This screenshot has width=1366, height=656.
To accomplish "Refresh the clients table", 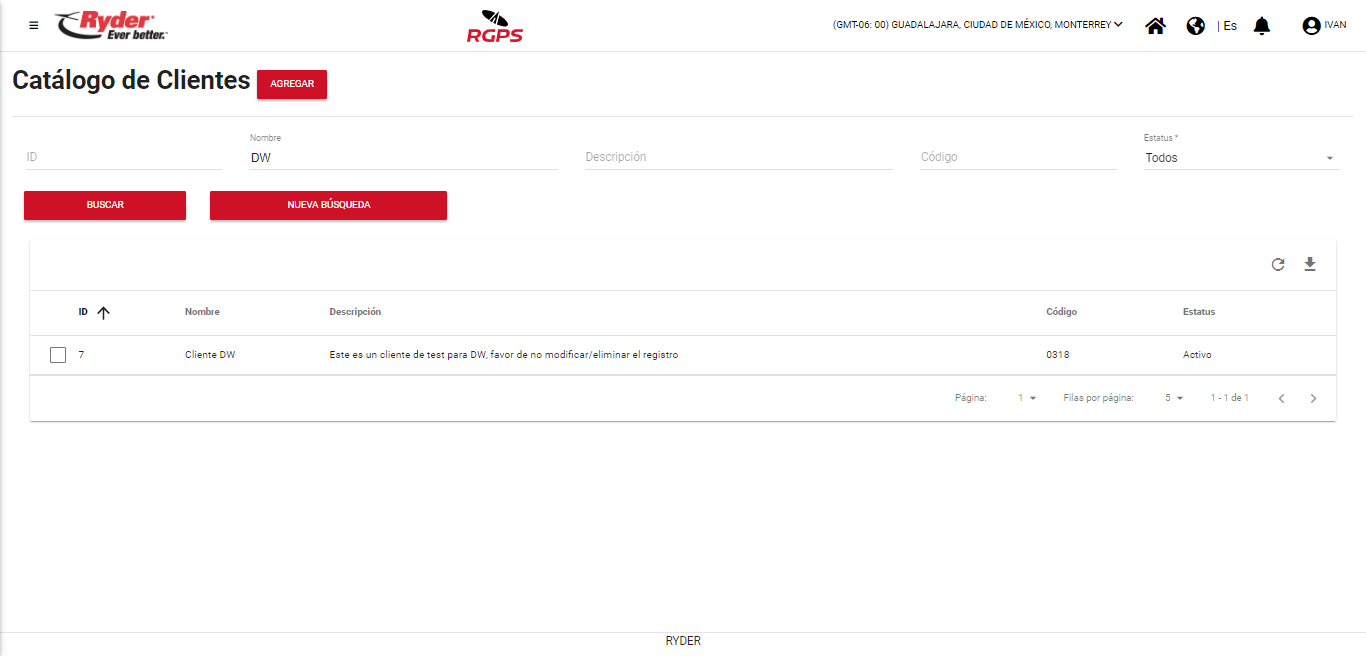I will click(1278, 265).
